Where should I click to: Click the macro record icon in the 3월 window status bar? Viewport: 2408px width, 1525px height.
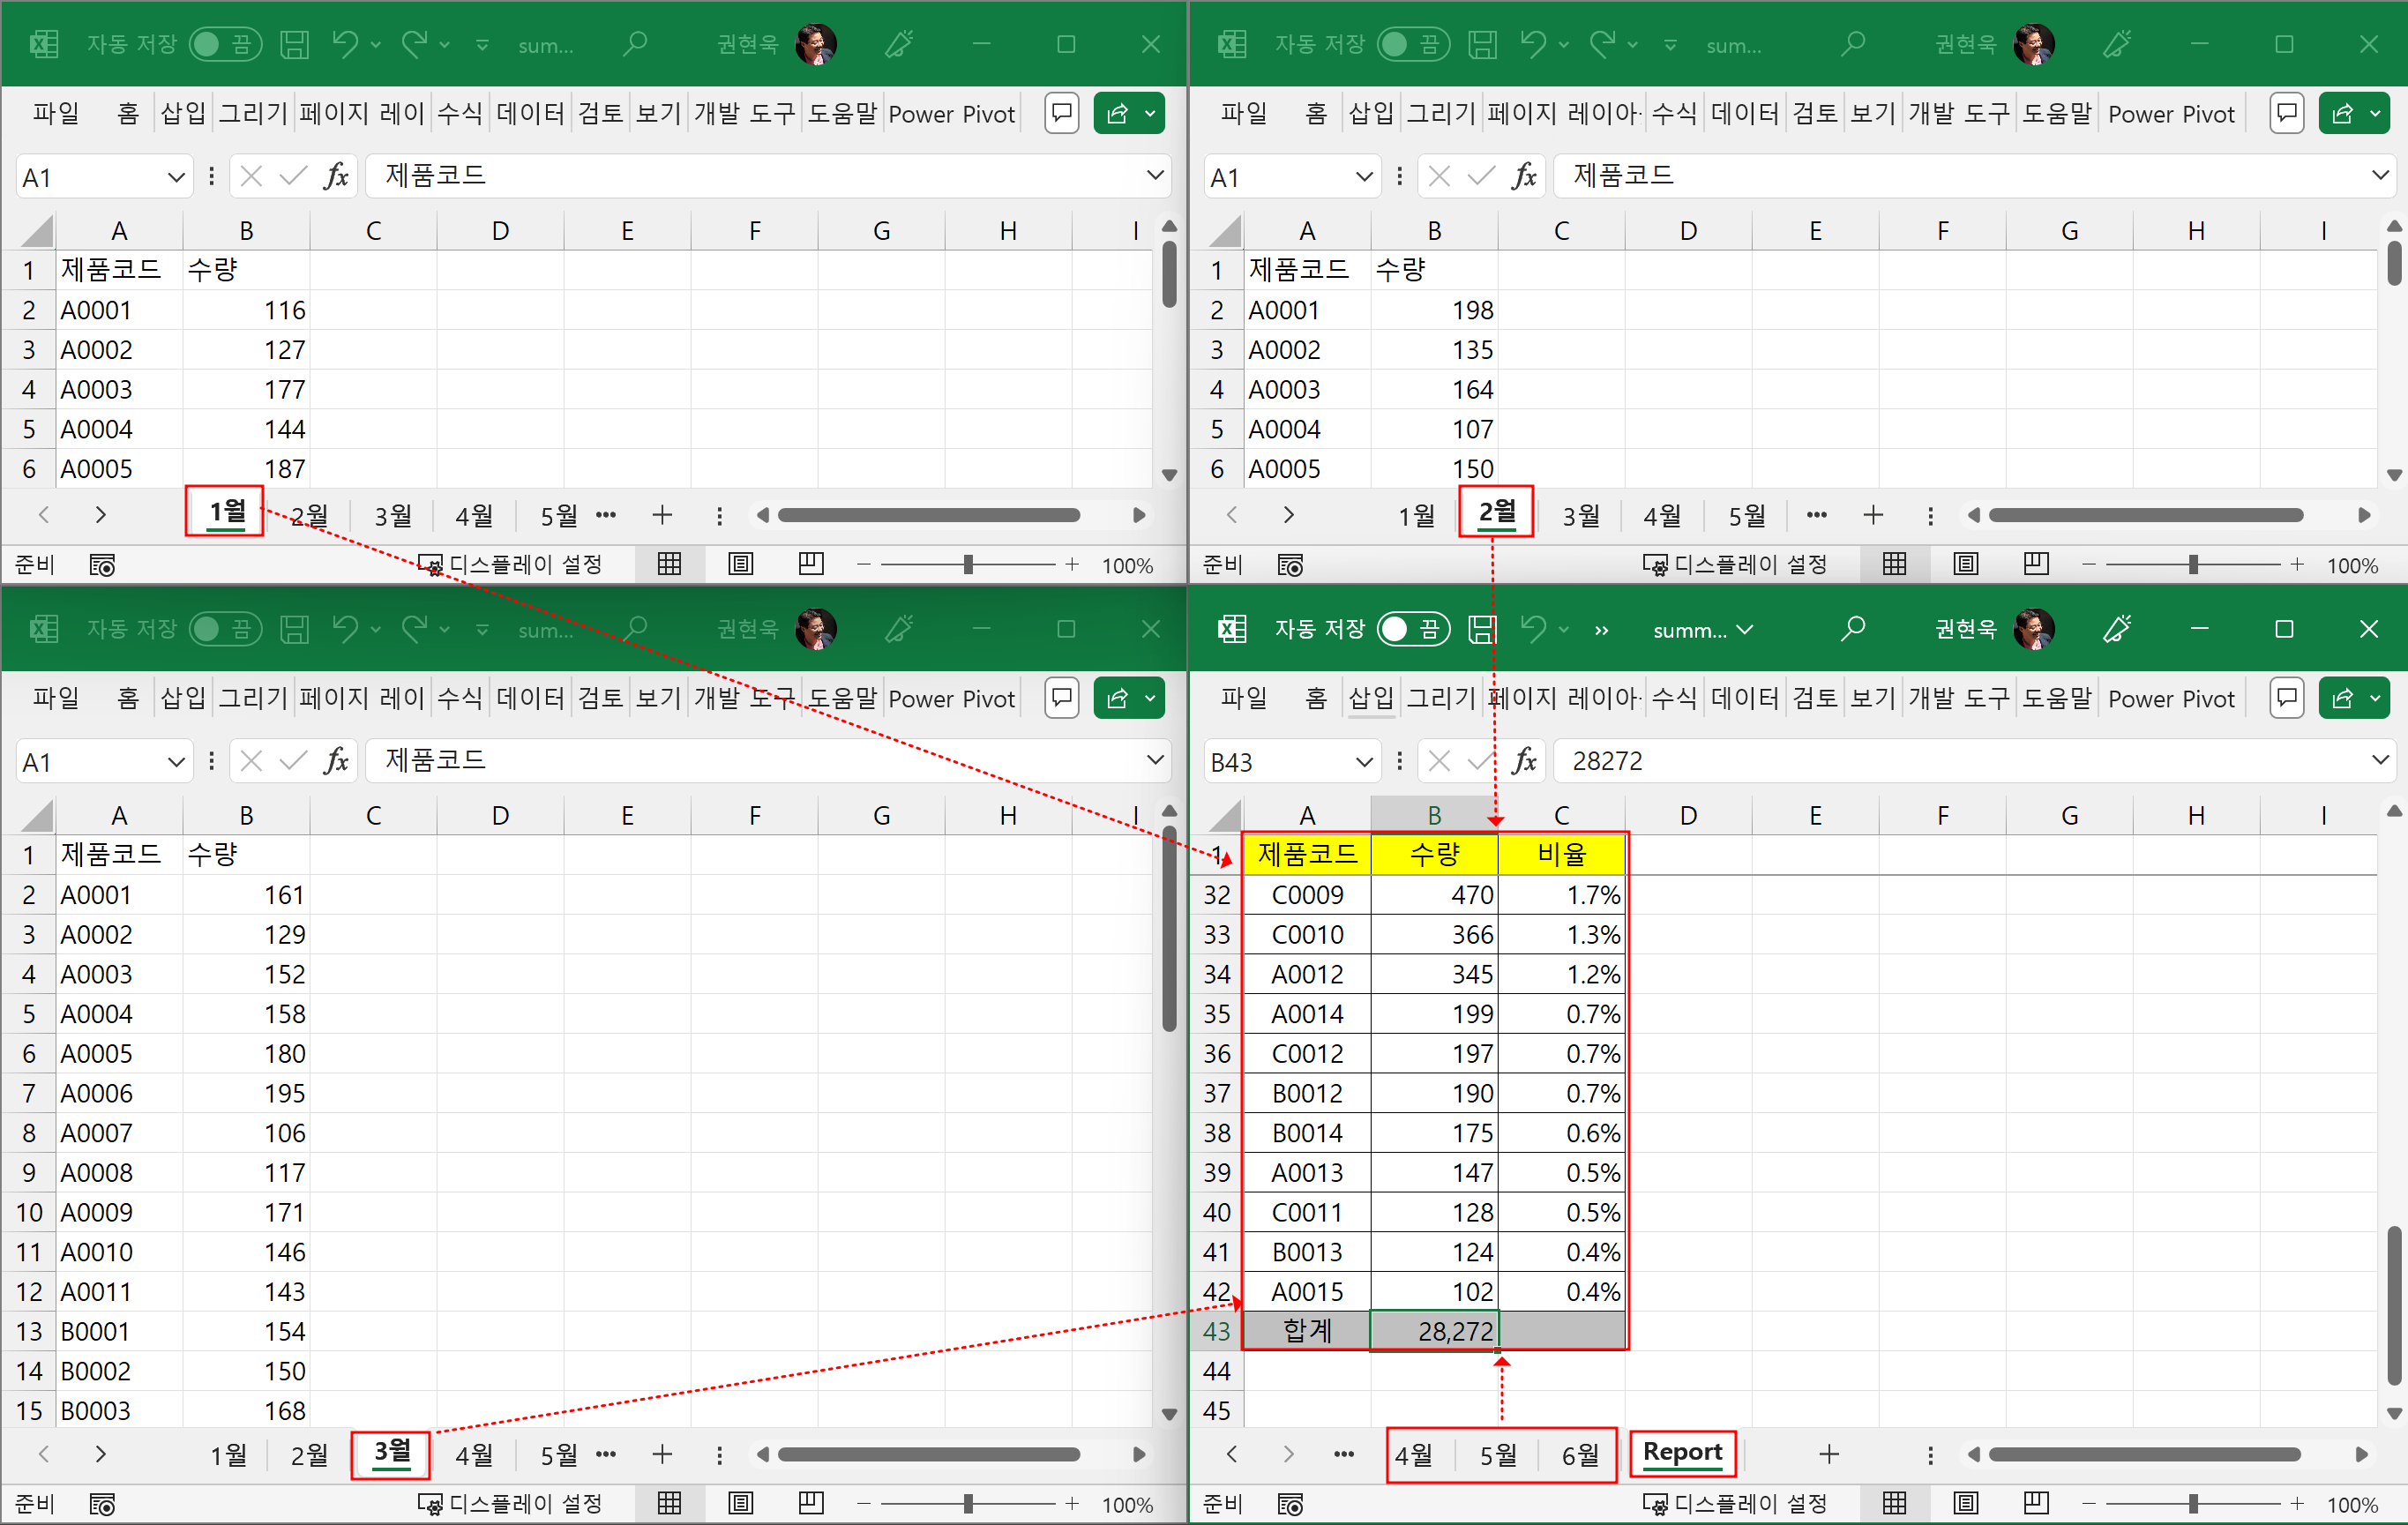102,1504
